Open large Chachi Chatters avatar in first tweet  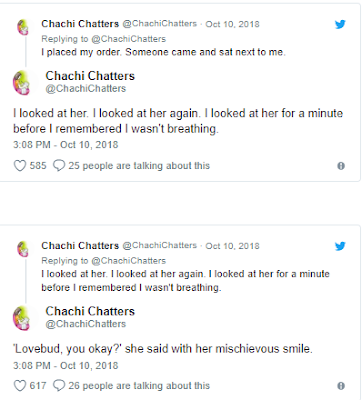[22, 83]
